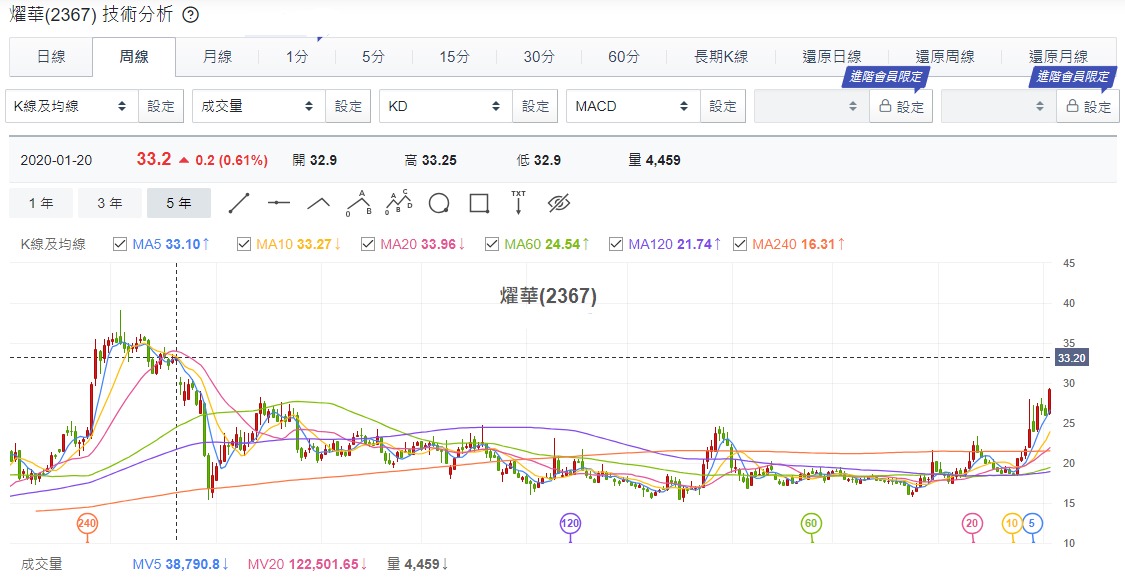Click the orange 240 marker on the timeline
The width and height of the screenshot is (1125, 577).
click(x=87, y=523)
